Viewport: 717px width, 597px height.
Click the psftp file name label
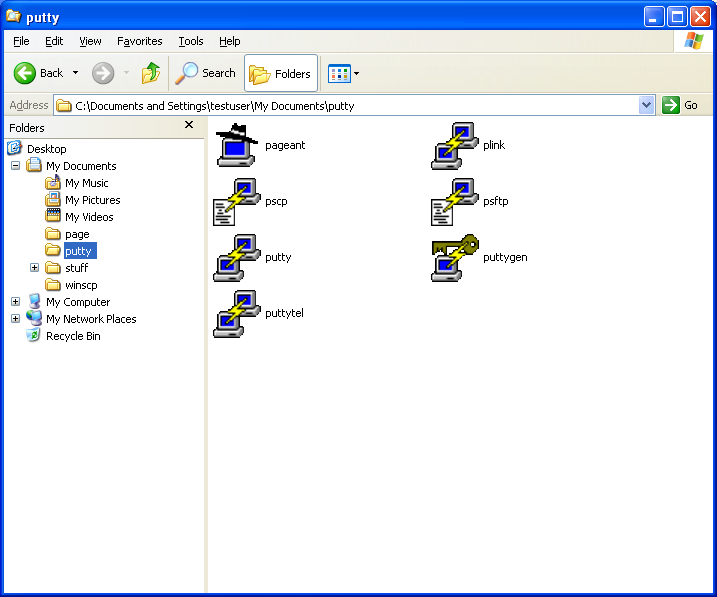tap(496, 201)
